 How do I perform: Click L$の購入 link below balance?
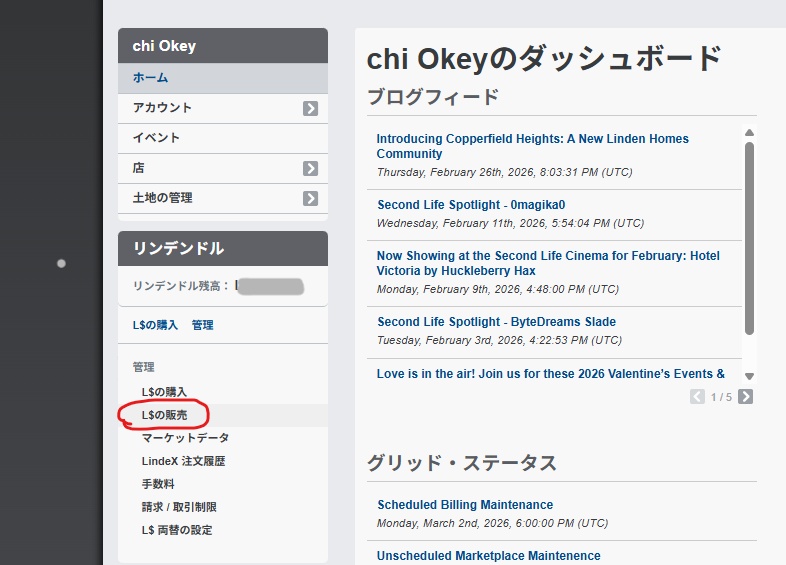[154, 325]
